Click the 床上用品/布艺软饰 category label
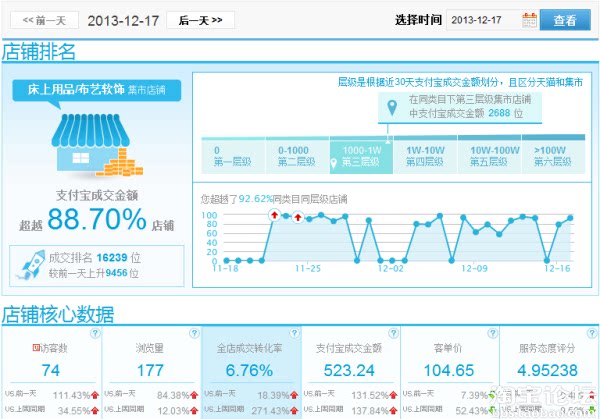Viewport: 600px width, 419px height. pyautogui.click(x=76, y=90)
